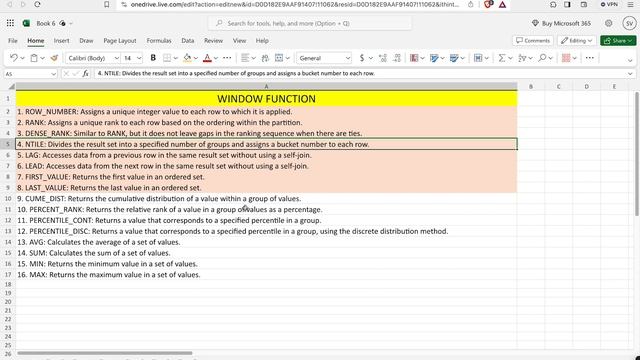
Task: Open the SV account avatar
Action: click(x=629, y=23)
